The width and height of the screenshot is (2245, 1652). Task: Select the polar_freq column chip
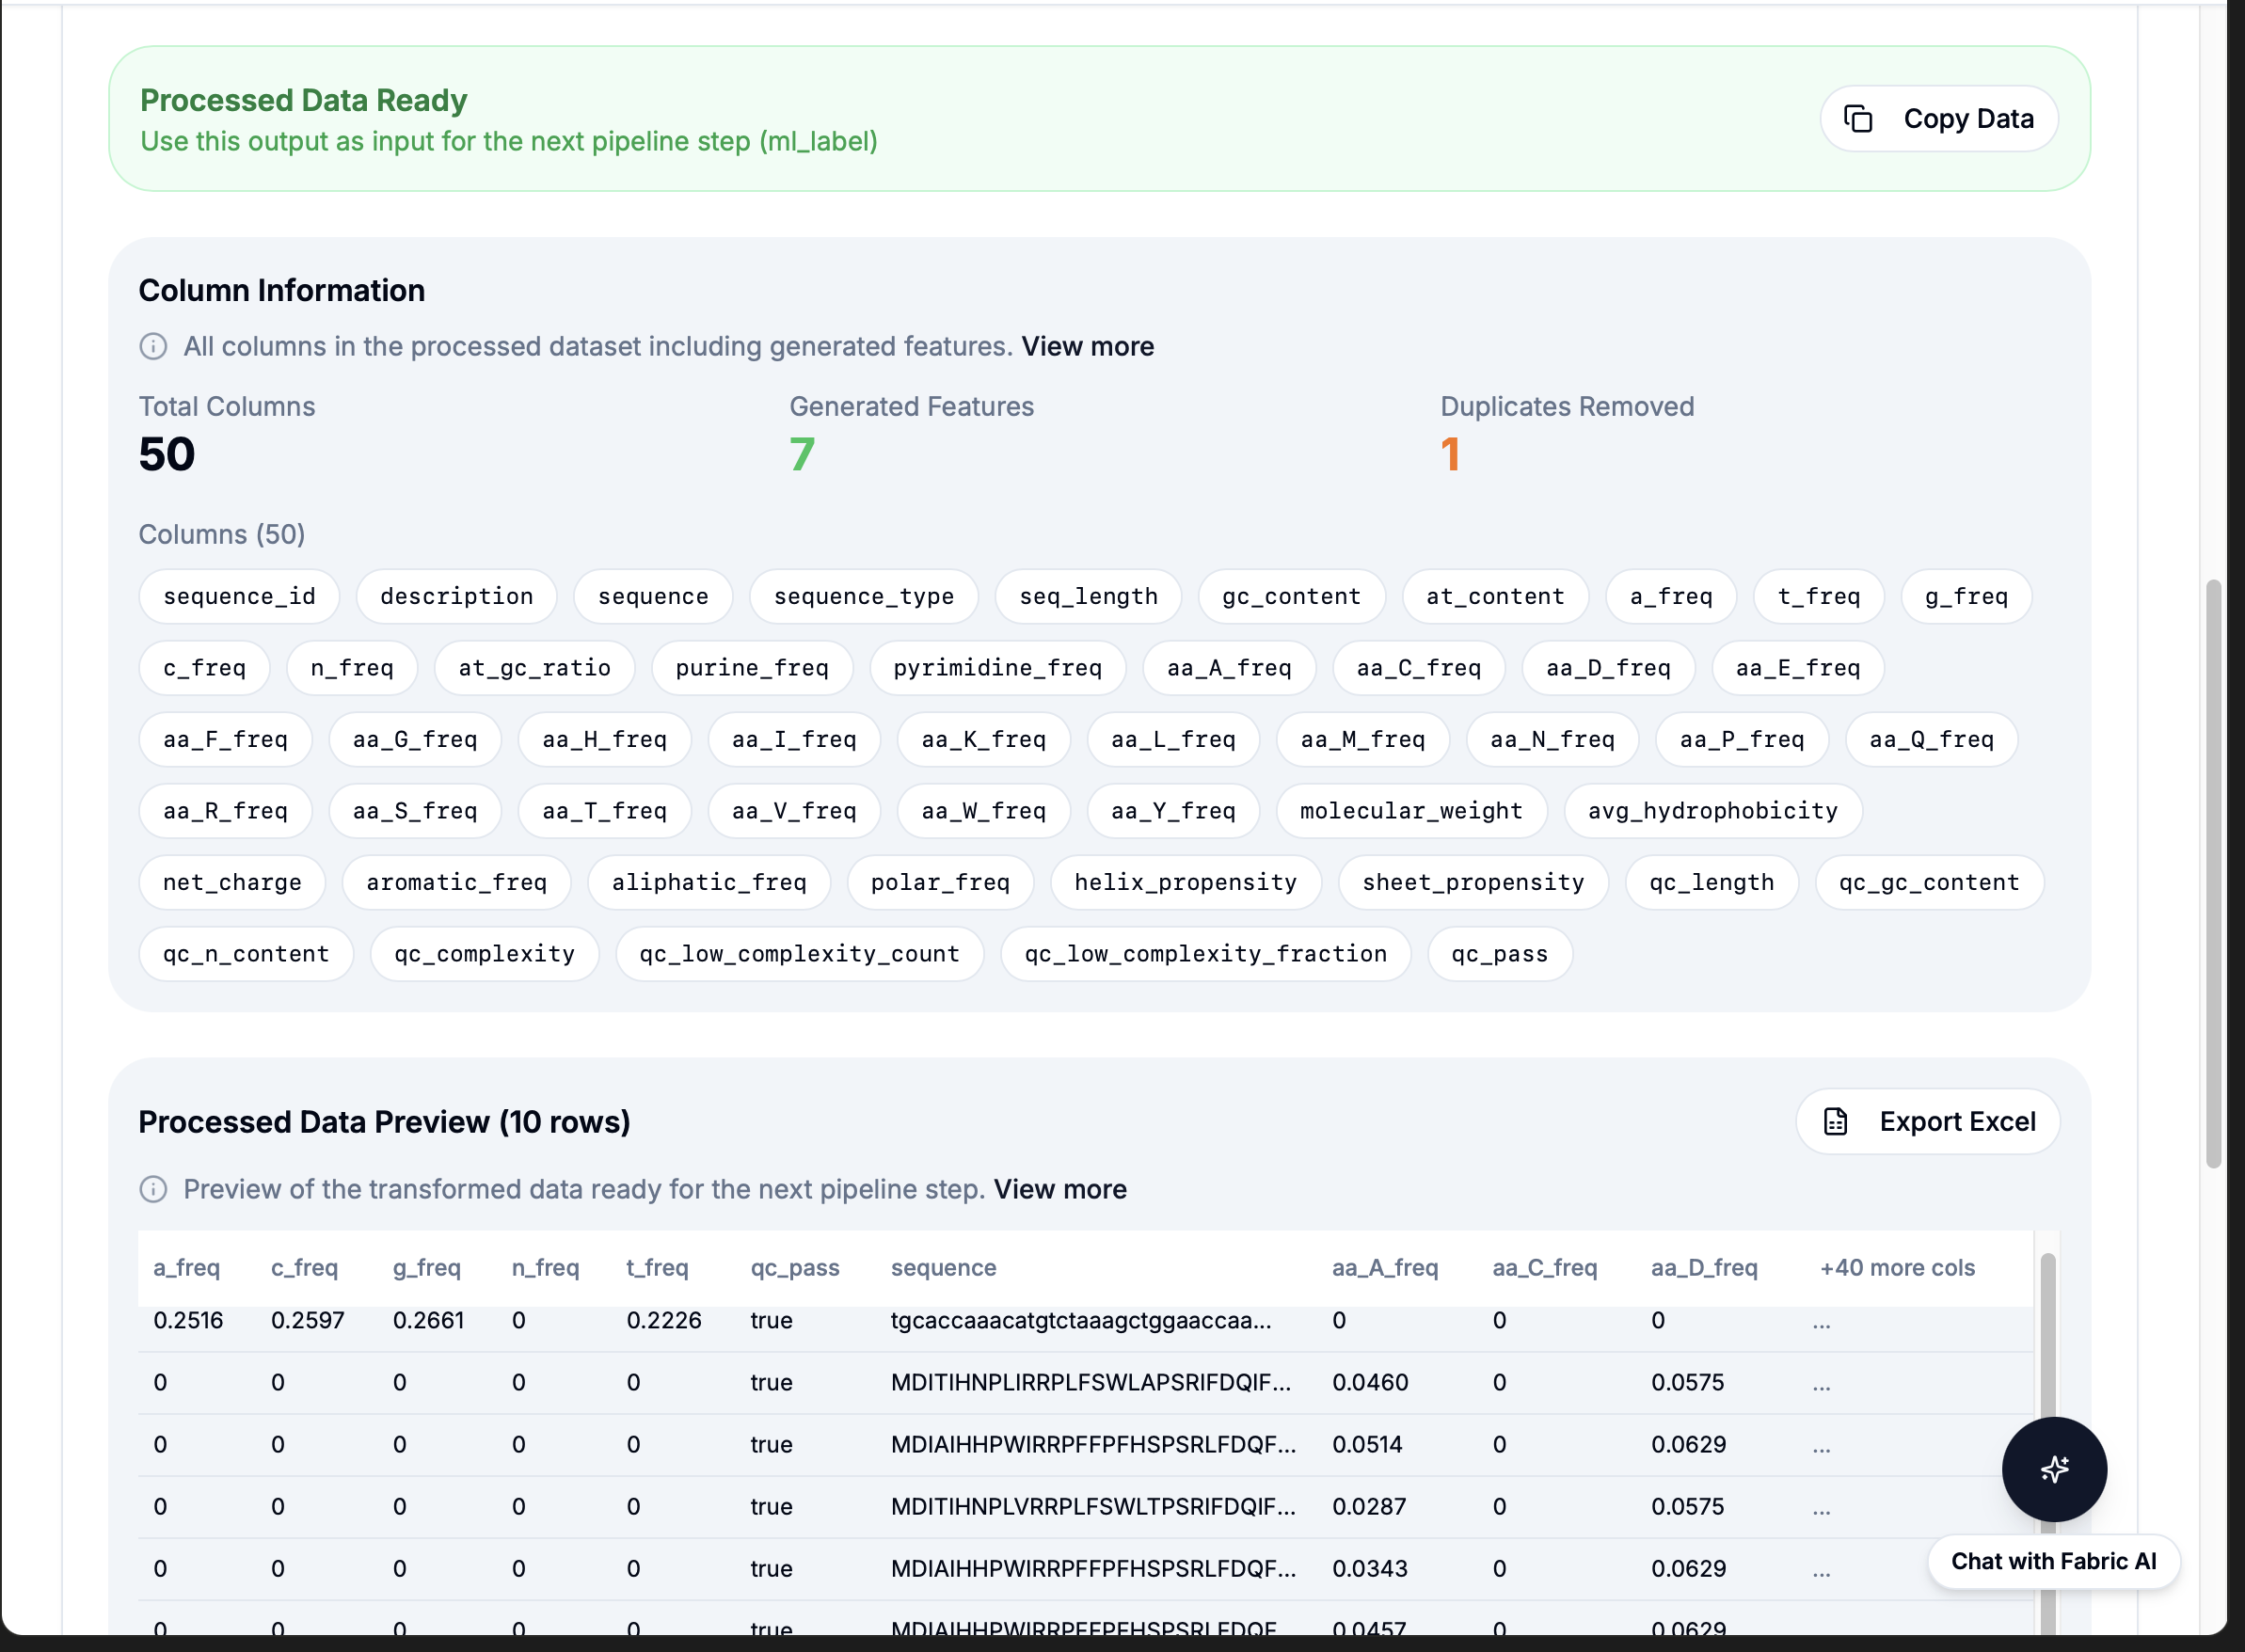coord(940,882)
